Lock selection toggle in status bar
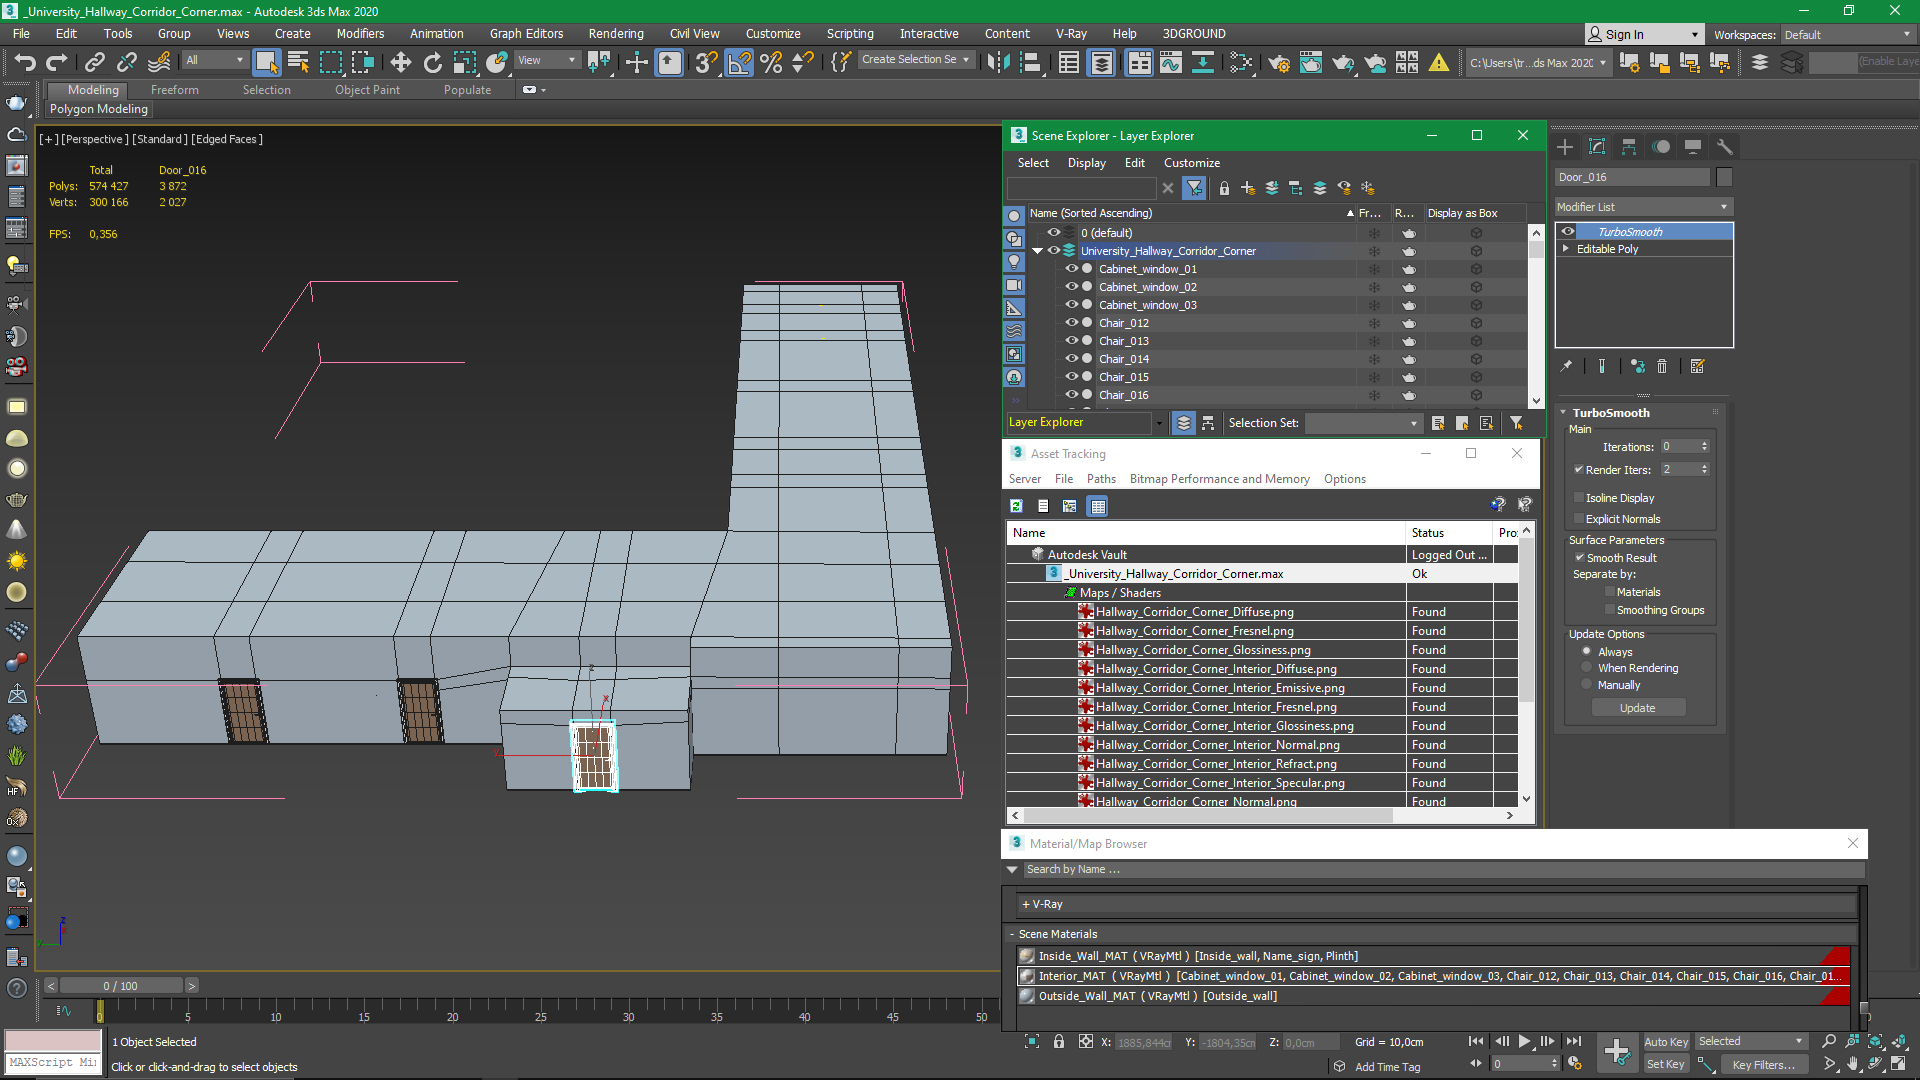 (x=1059, y=1042)
